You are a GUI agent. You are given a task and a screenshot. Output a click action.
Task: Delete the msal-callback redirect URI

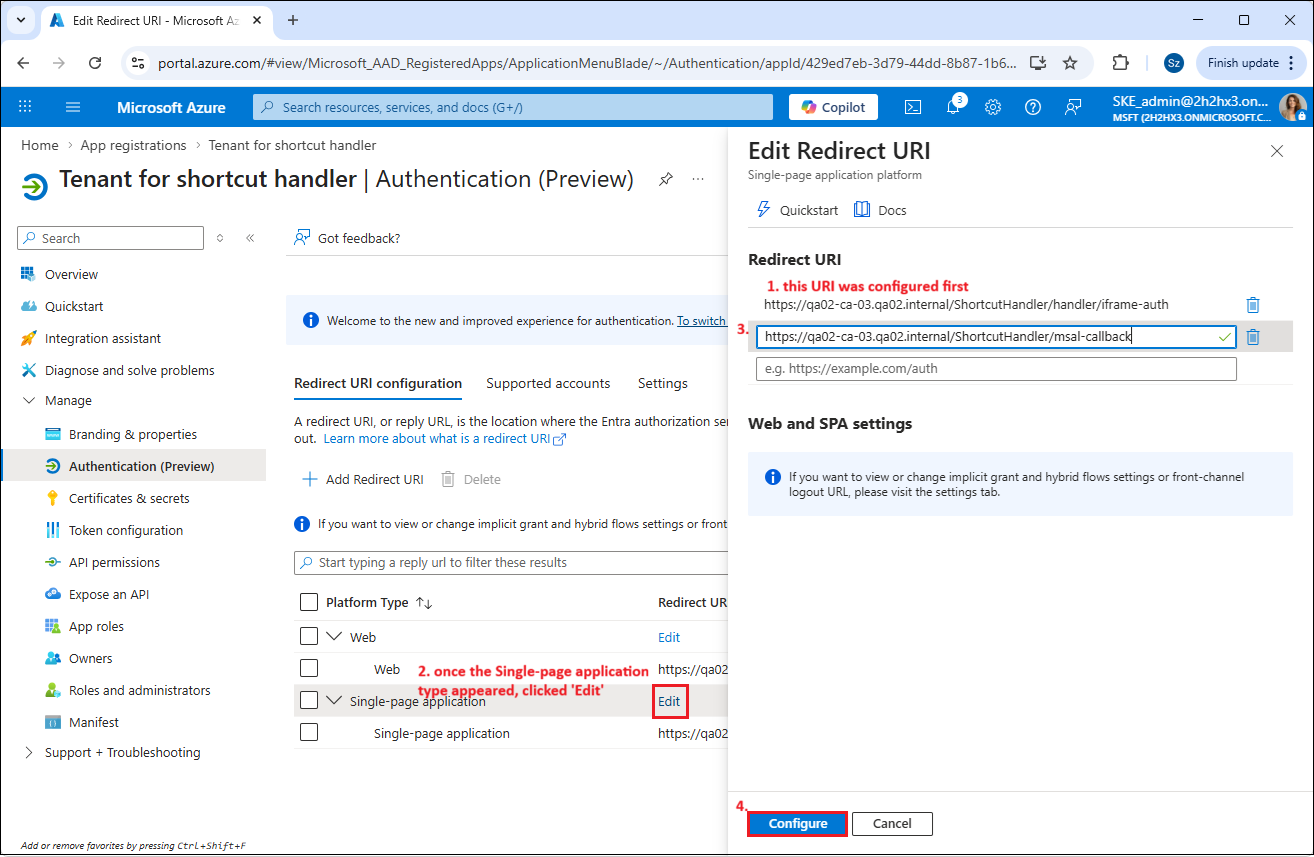(x=1253, y=337)
